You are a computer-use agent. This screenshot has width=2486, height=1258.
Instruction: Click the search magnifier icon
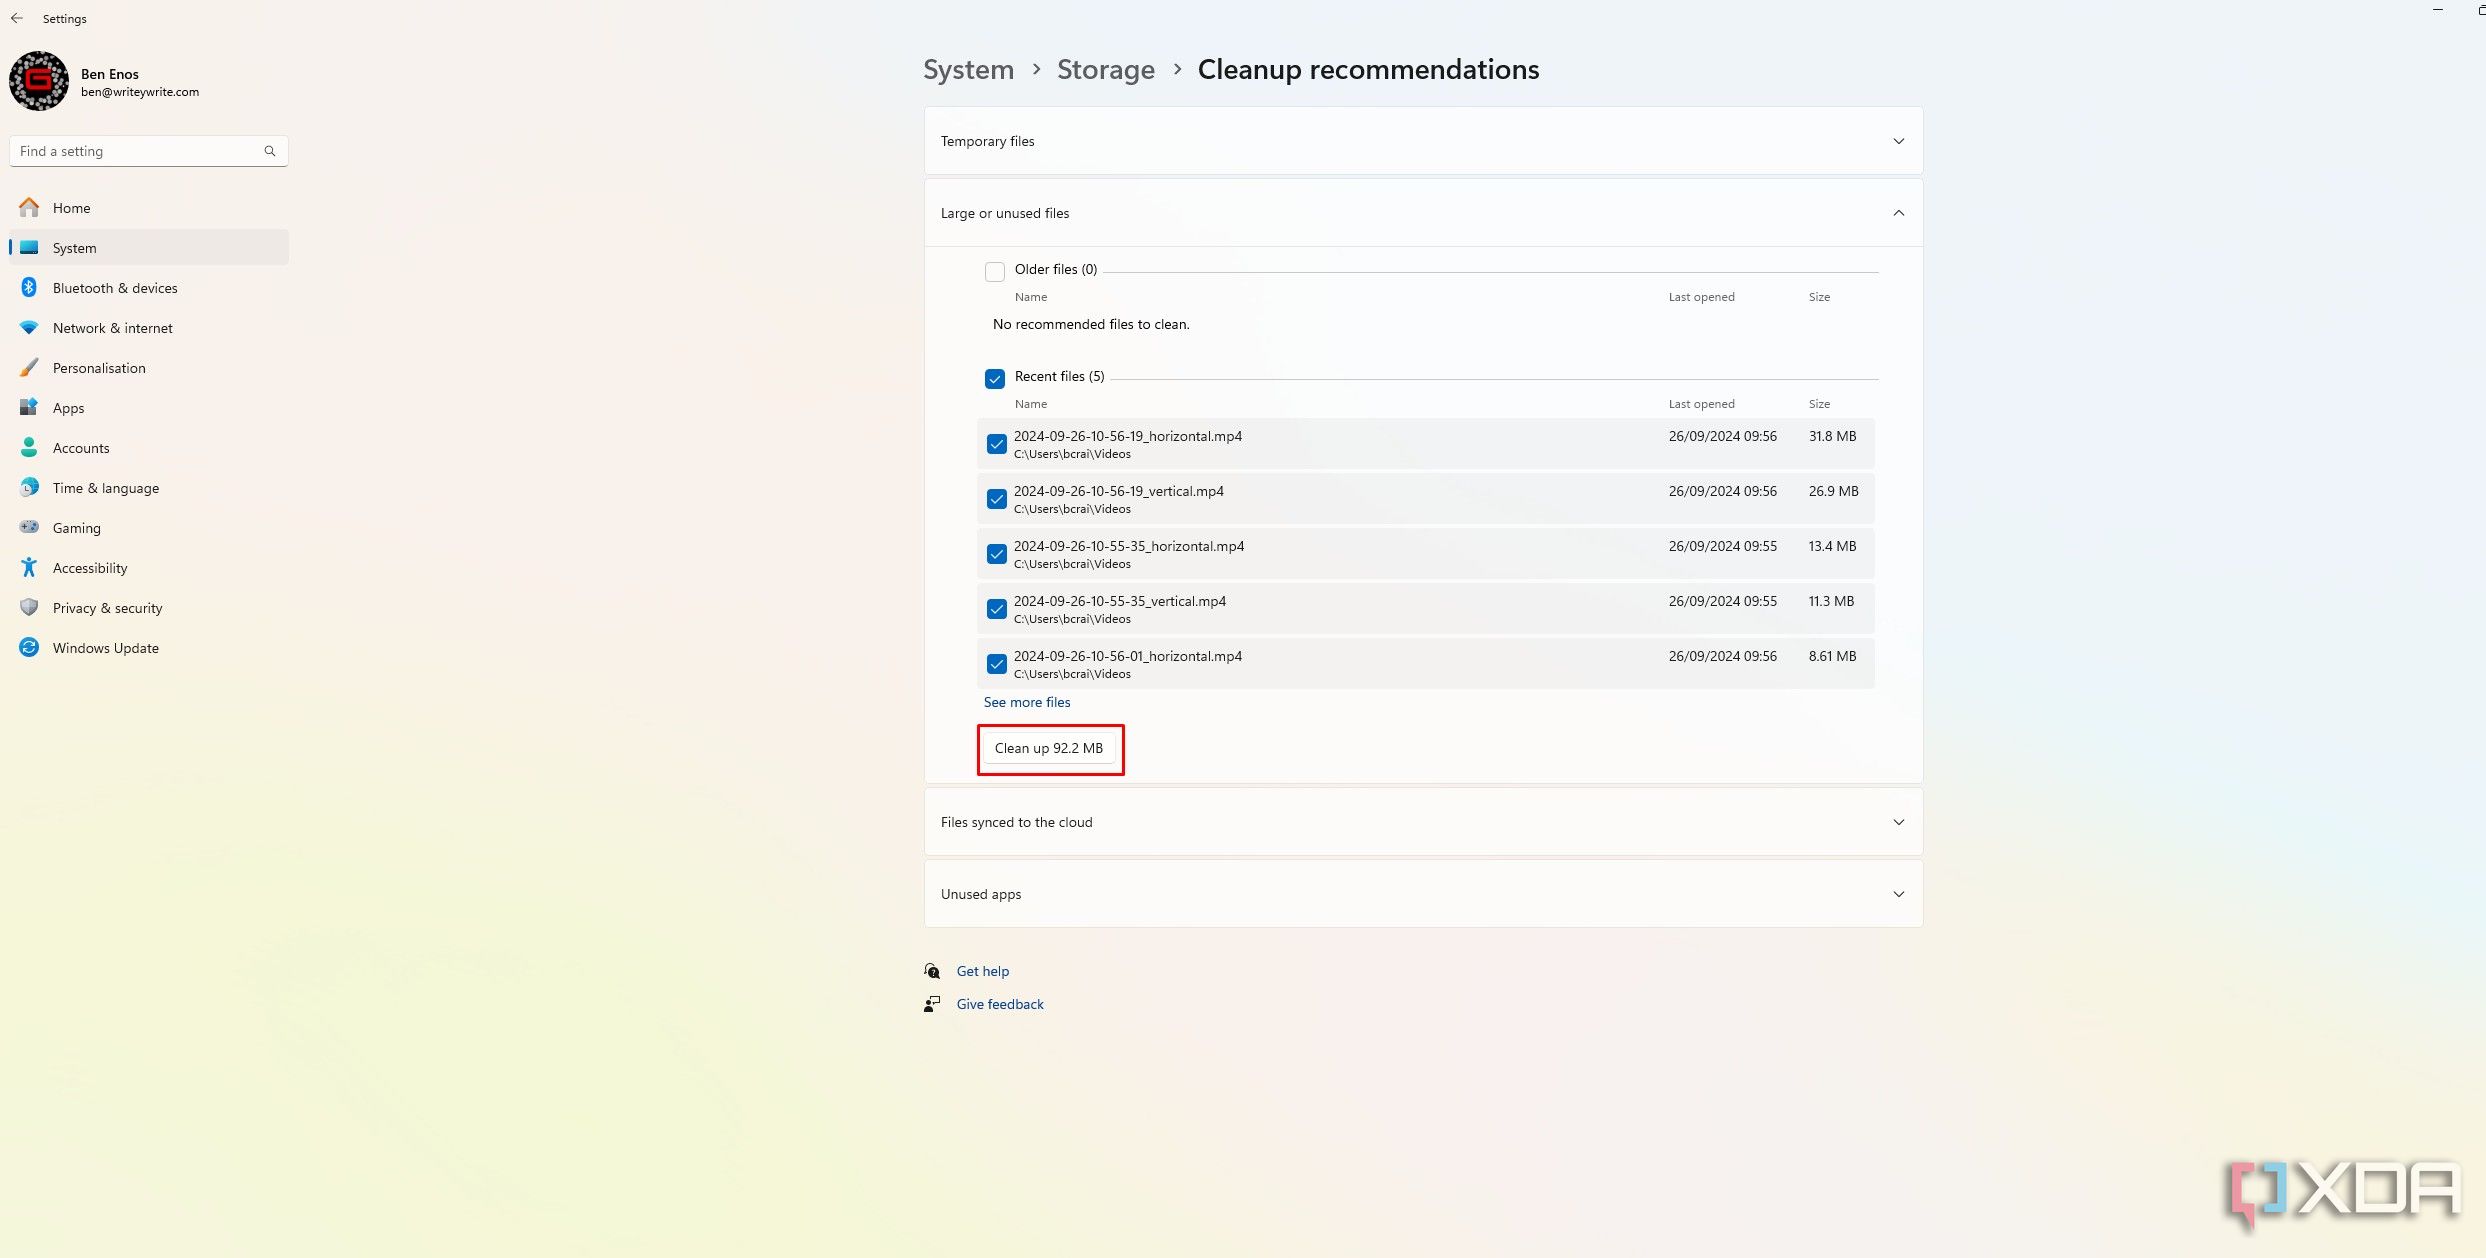coord(270,151)
